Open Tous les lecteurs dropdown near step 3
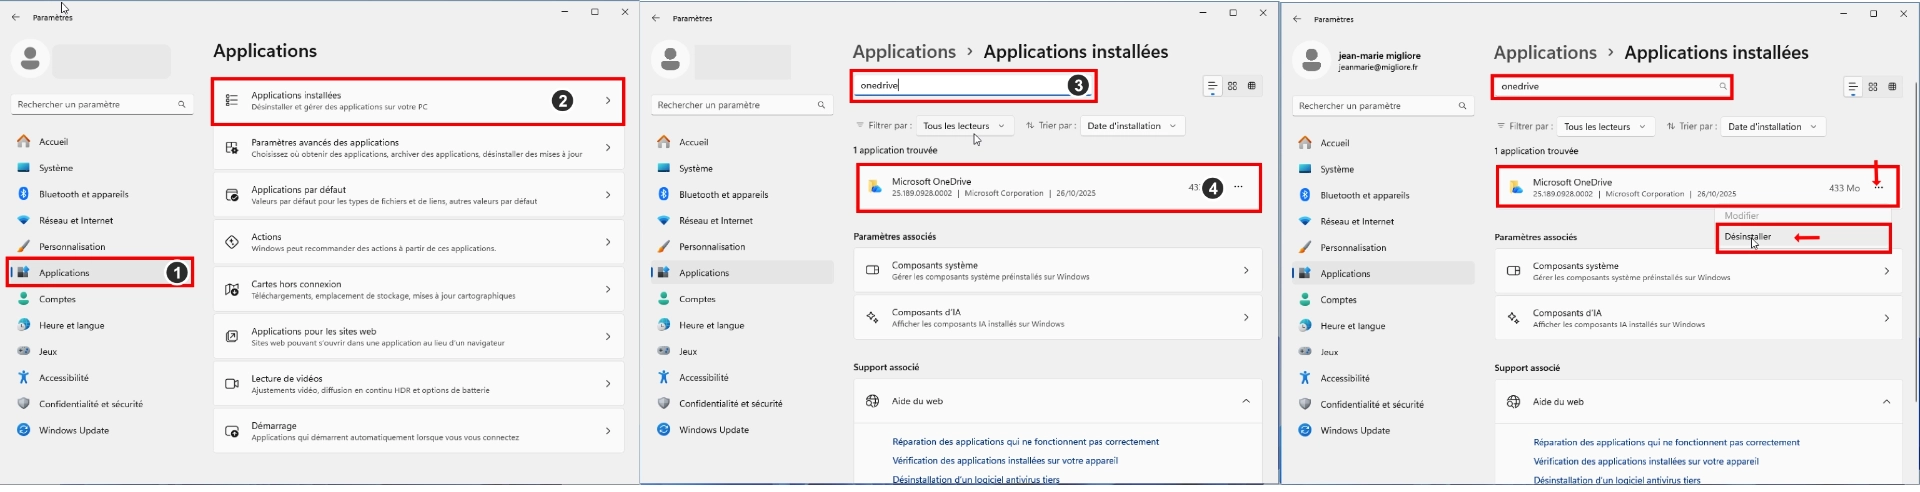The width and height of the screenshot is (1920, 492). (x=963, y=126)
